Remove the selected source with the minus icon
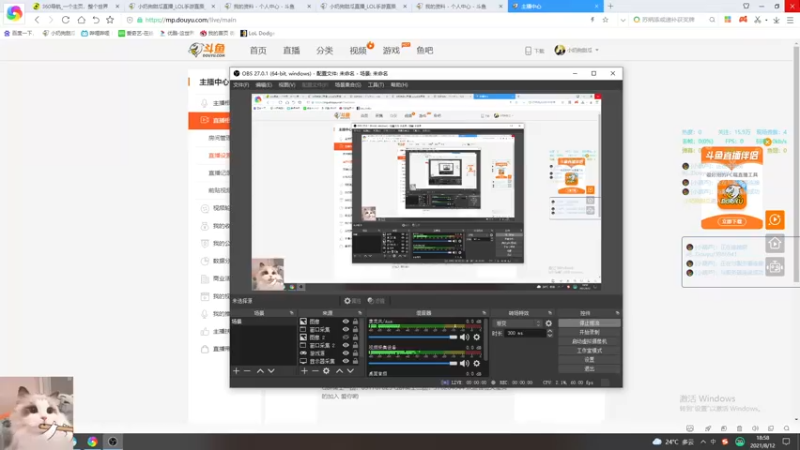Screen dimensions: 800x450 tap(315, 371)
